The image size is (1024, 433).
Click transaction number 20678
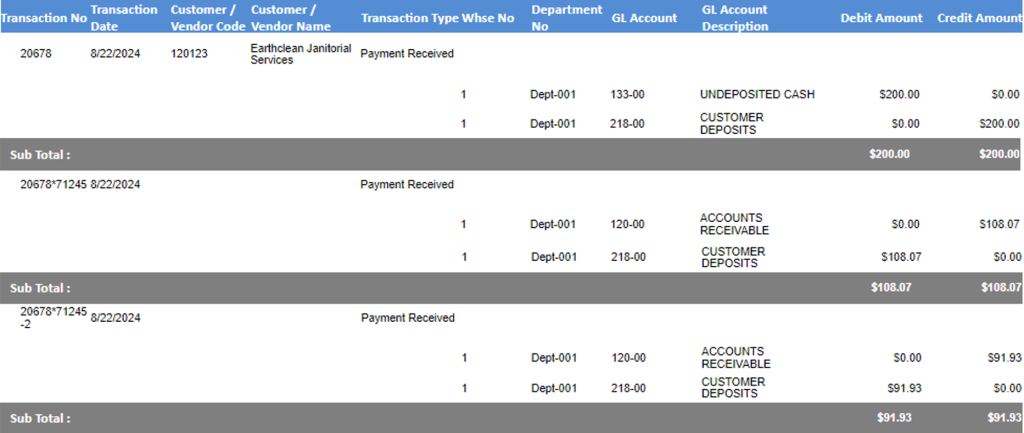pos(35,54)
